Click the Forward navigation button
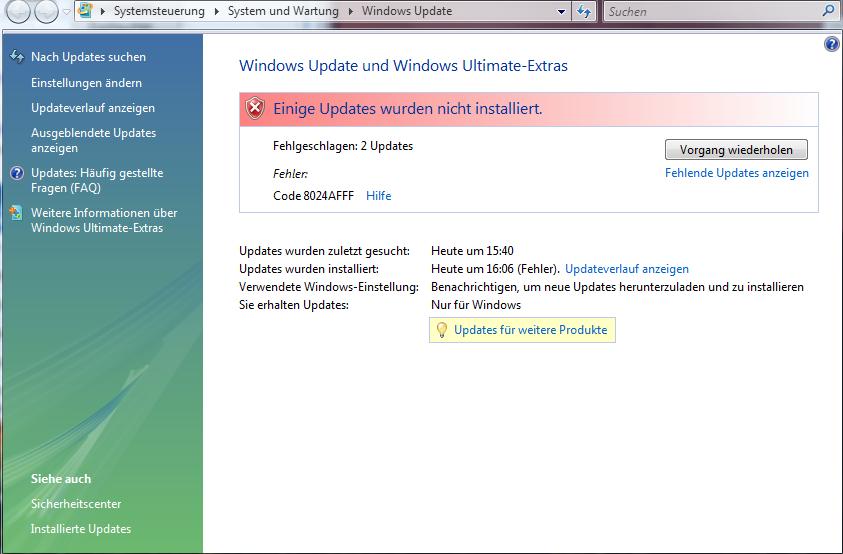 [x=46, y=12]
